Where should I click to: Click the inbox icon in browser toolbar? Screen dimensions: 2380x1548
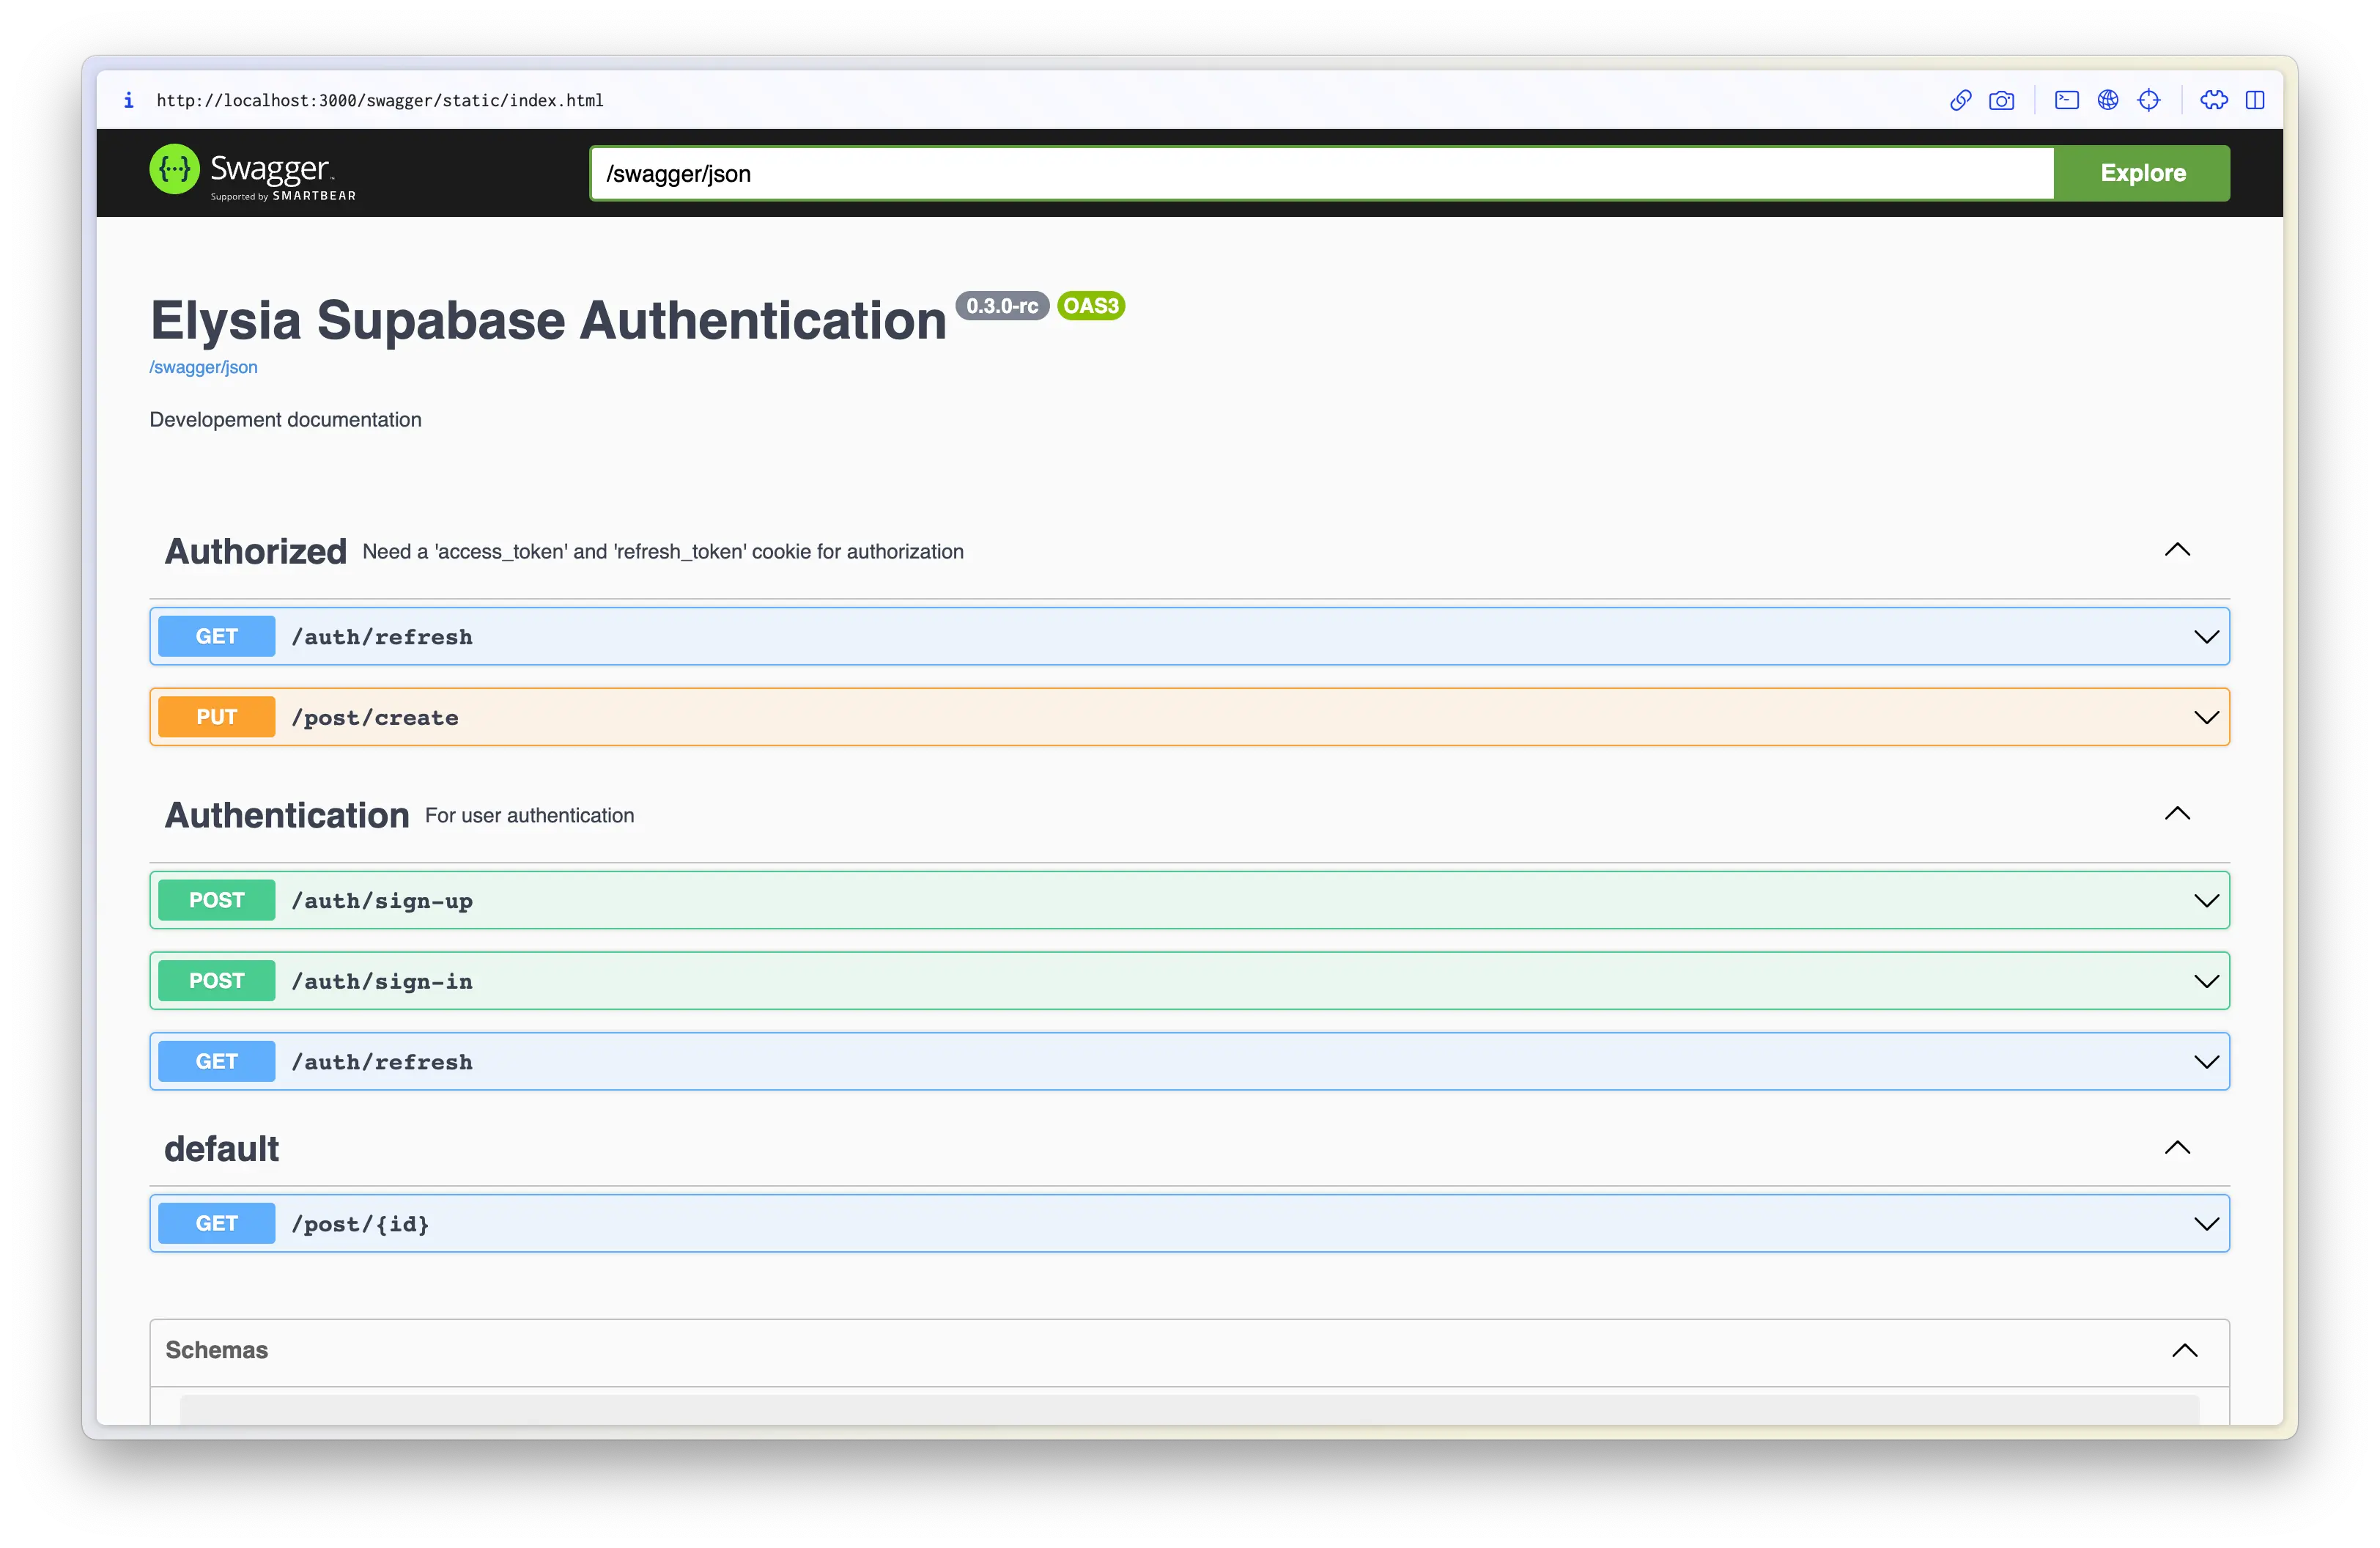pos(2066,99)
